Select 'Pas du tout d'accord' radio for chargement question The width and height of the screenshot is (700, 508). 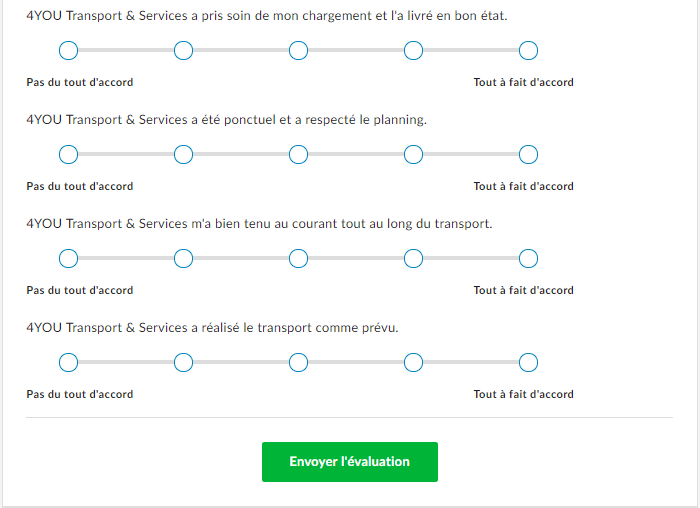[68, 50]
